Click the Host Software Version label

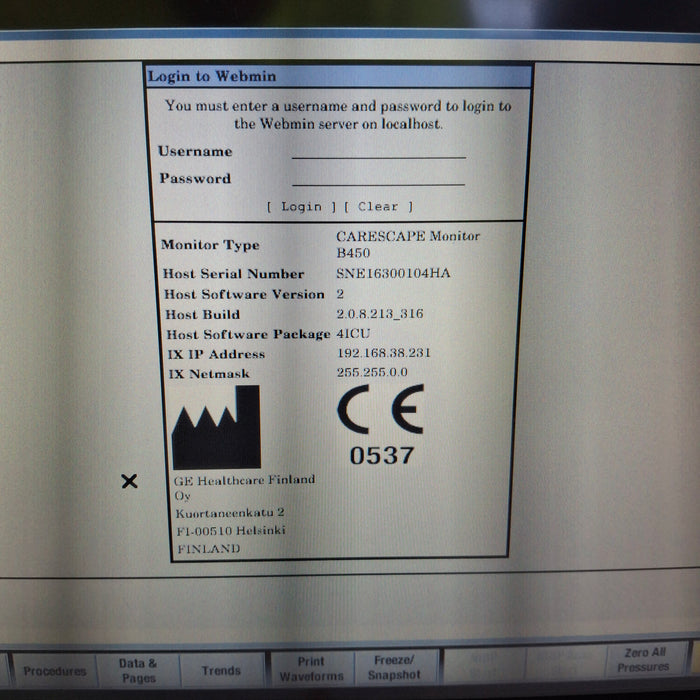[x=244, y=294]
